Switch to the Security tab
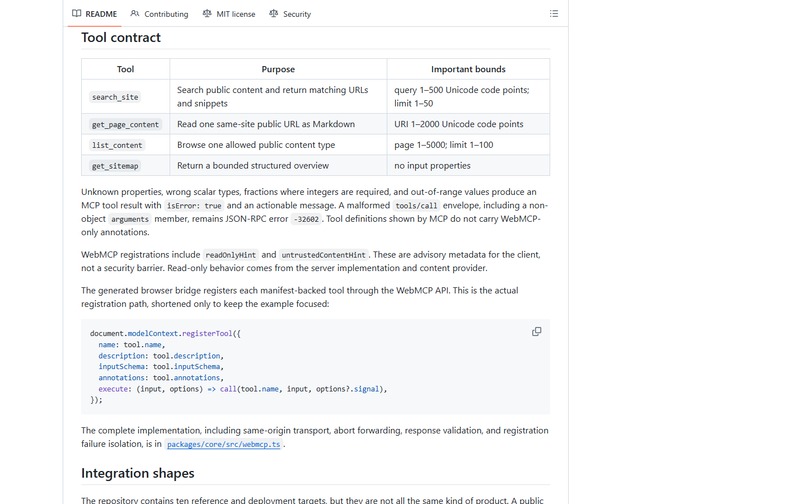This screenshot has width=806, height=504. point(290,14)
